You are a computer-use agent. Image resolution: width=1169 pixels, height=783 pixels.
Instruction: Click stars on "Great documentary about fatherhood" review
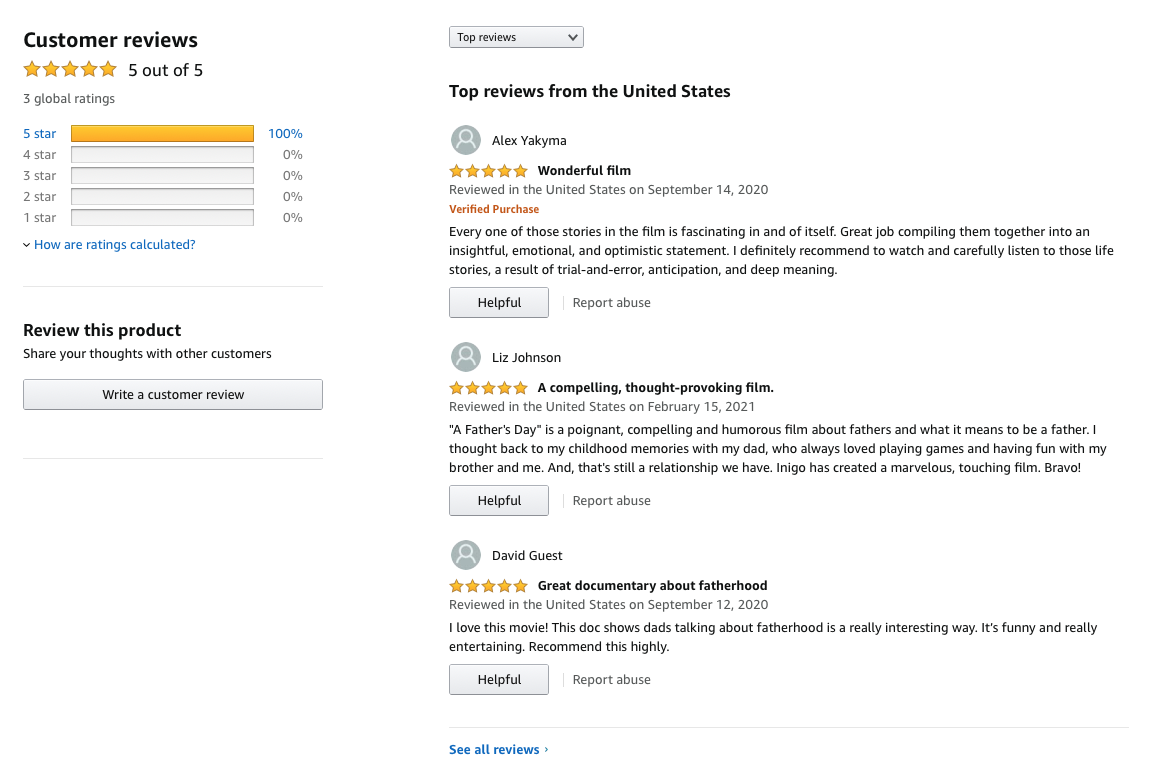pos(488,586)
